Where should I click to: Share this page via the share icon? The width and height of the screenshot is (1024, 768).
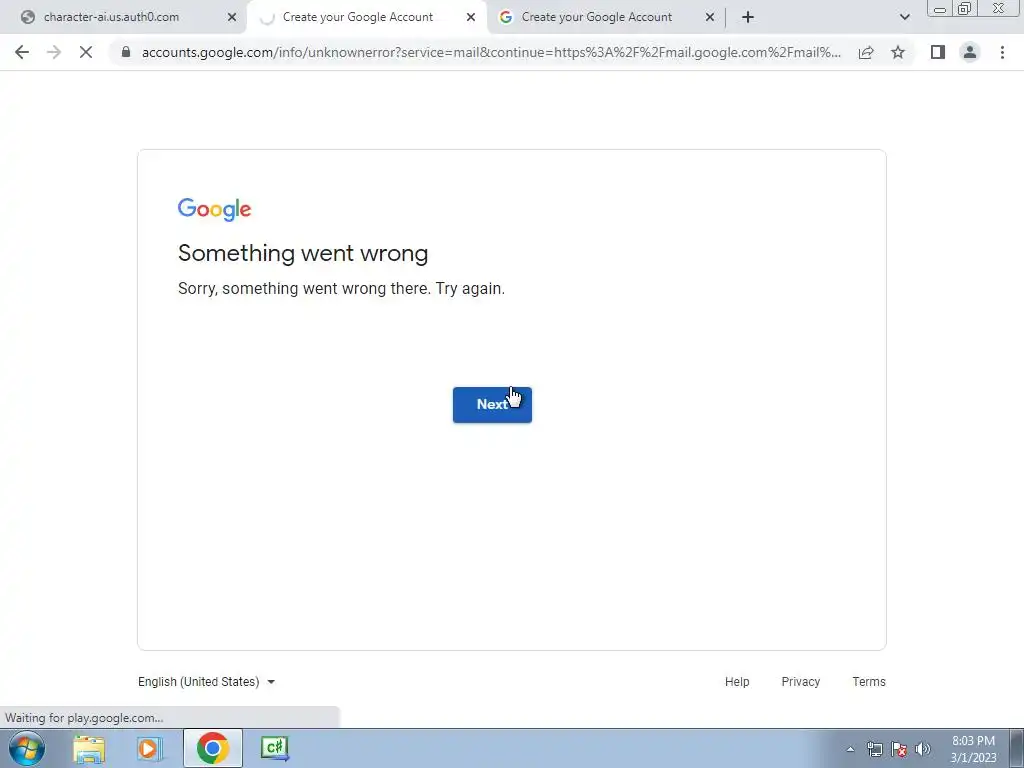[x=866, y=52]
